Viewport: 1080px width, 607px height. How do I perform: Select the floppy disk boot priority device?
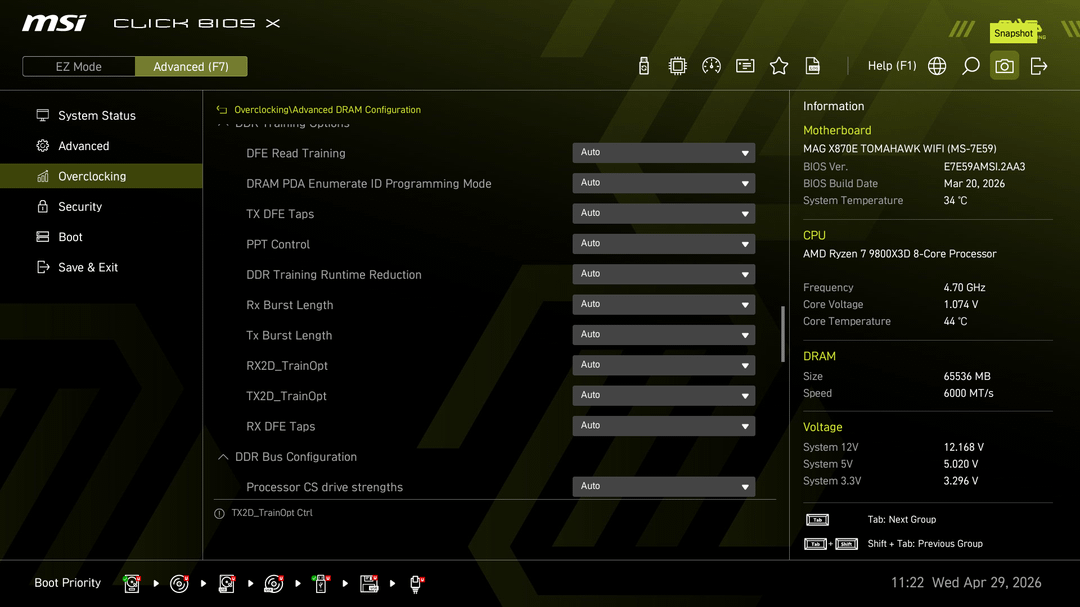pos(369,583)
